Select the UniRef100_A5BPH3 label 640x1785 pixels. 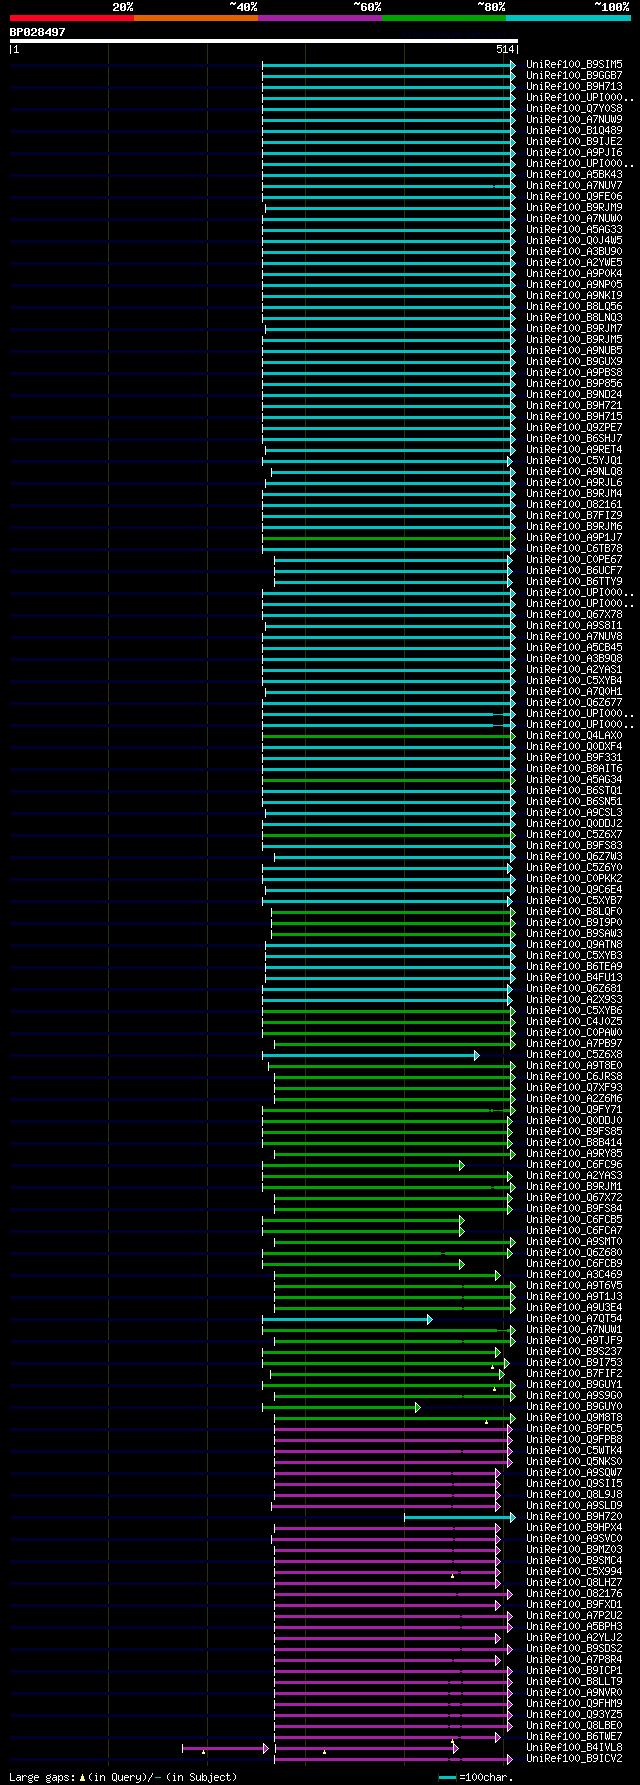point(574,1626)
